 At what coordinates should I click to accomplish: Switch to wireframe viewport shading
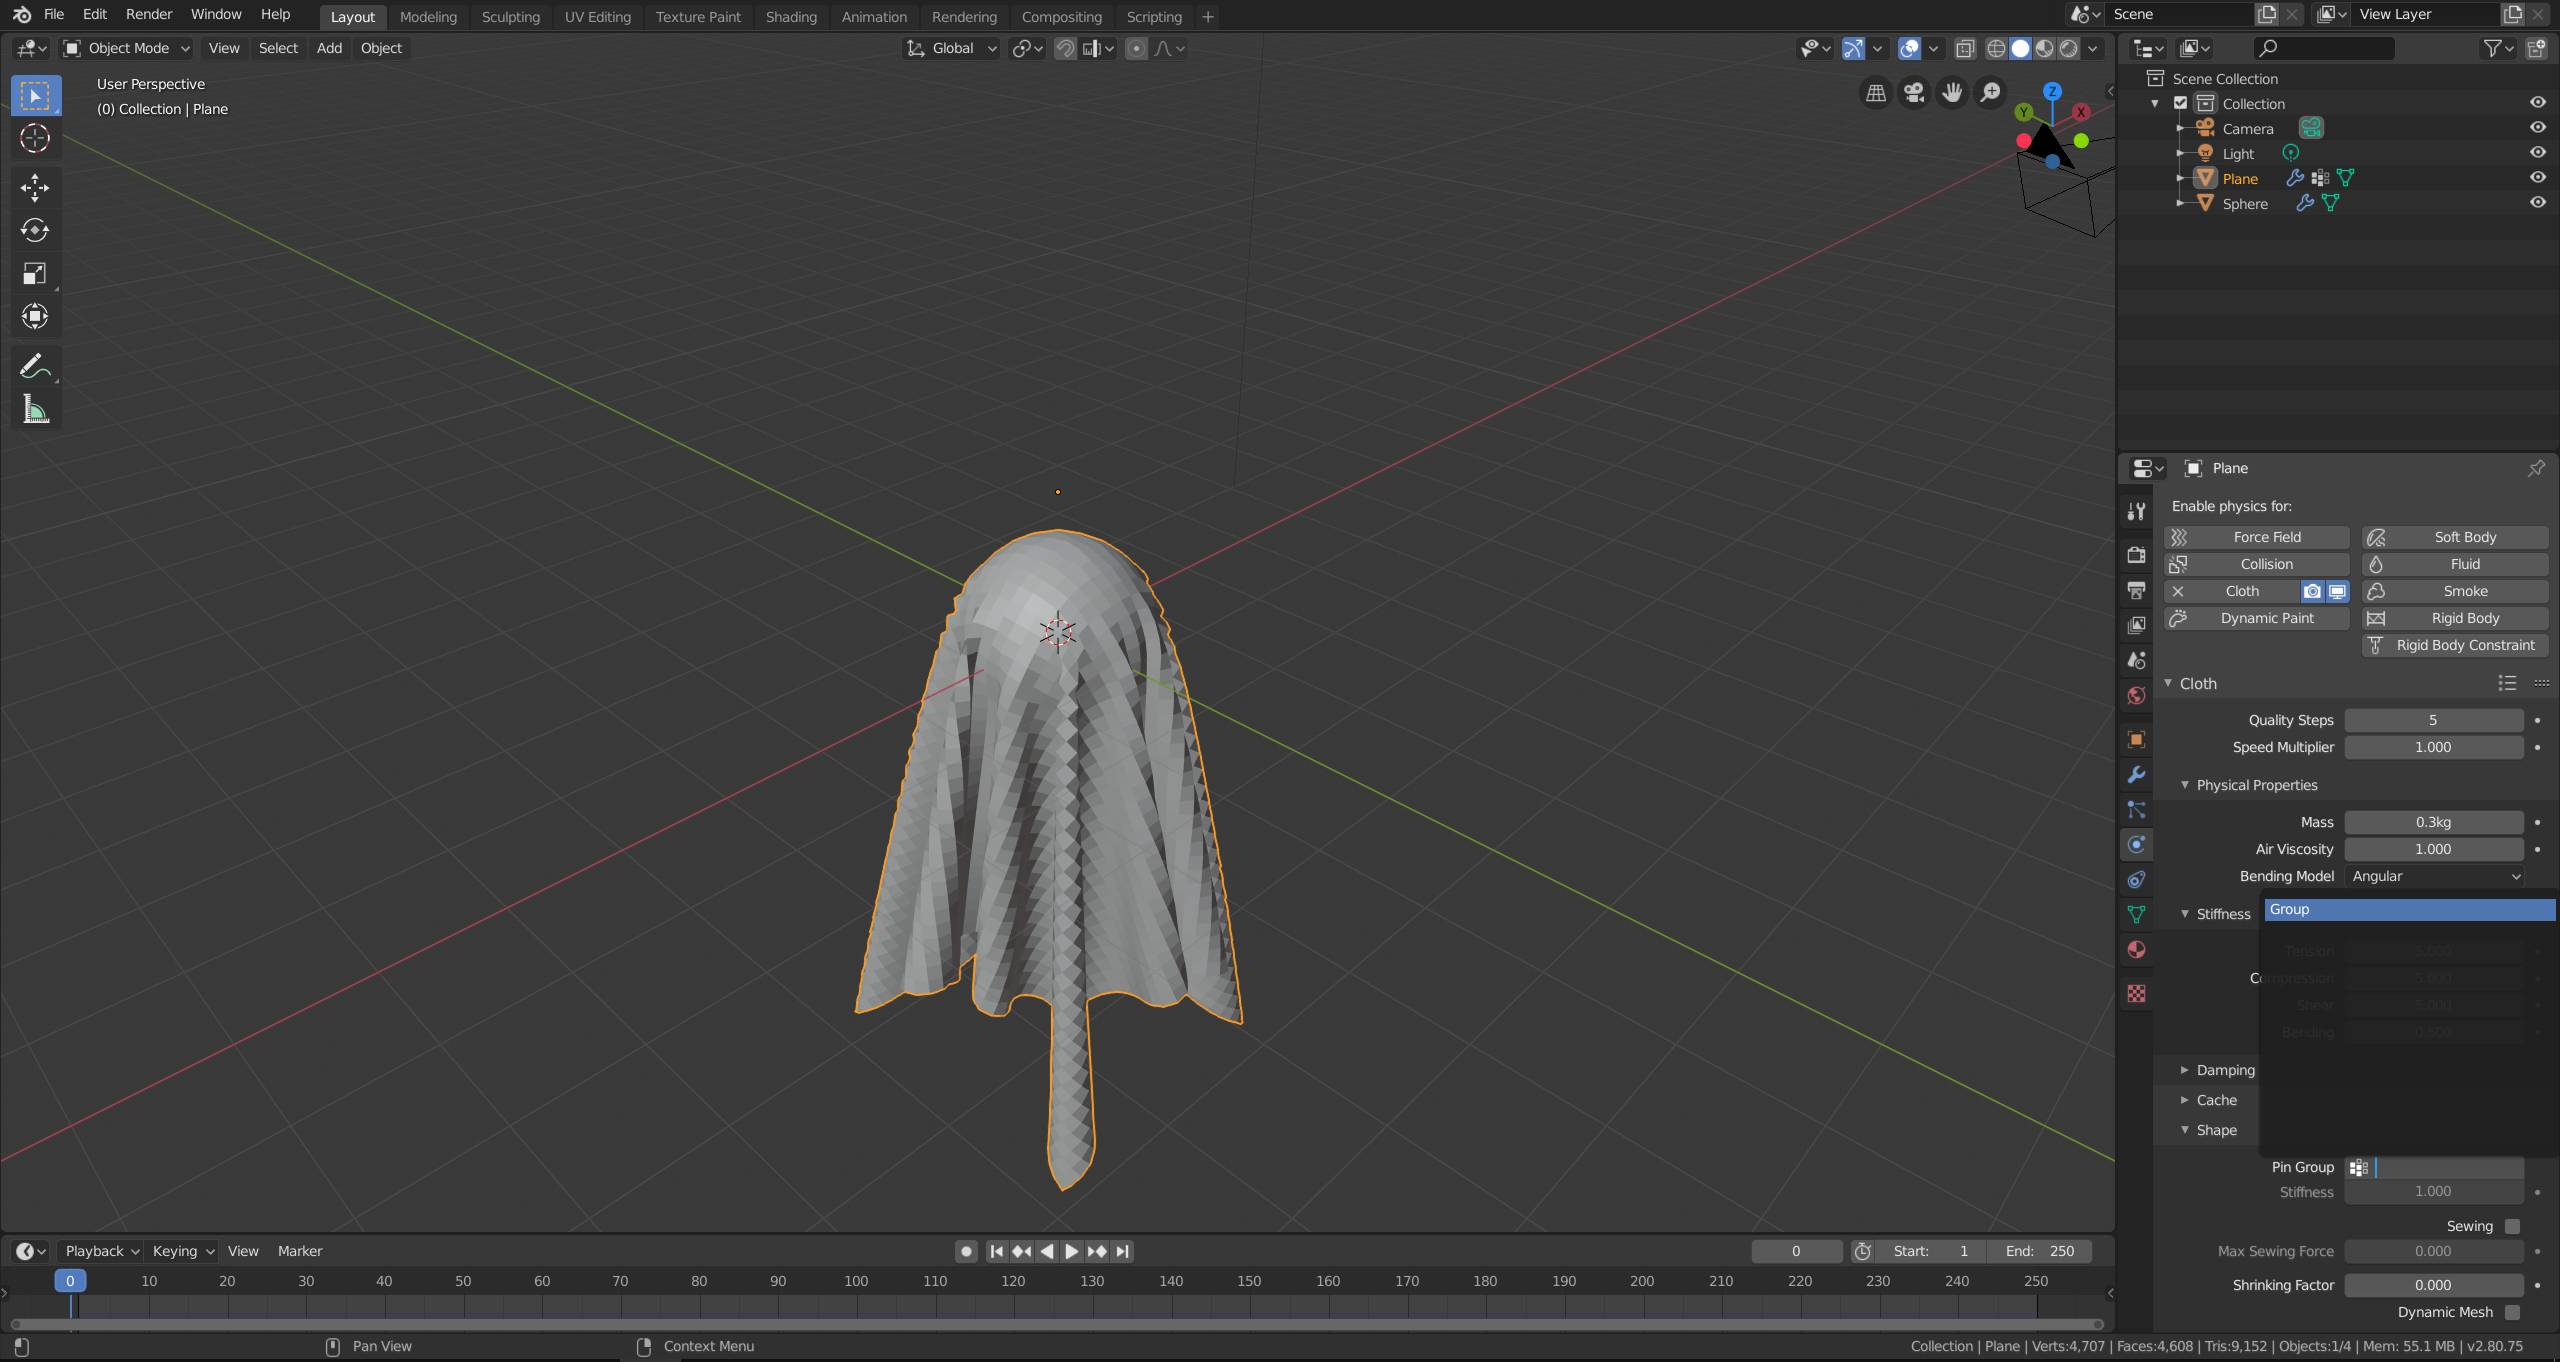click(x=1996, y=48)
